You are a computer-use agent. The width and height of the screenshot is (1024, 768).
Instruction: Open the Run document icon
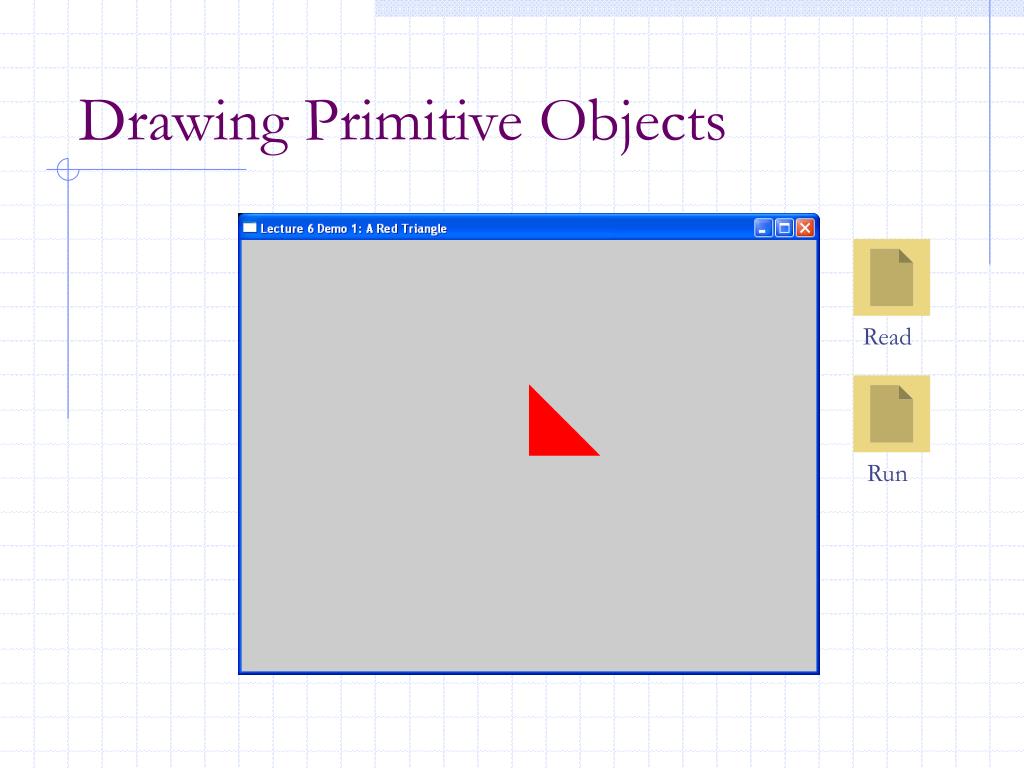tap(891, 413)
